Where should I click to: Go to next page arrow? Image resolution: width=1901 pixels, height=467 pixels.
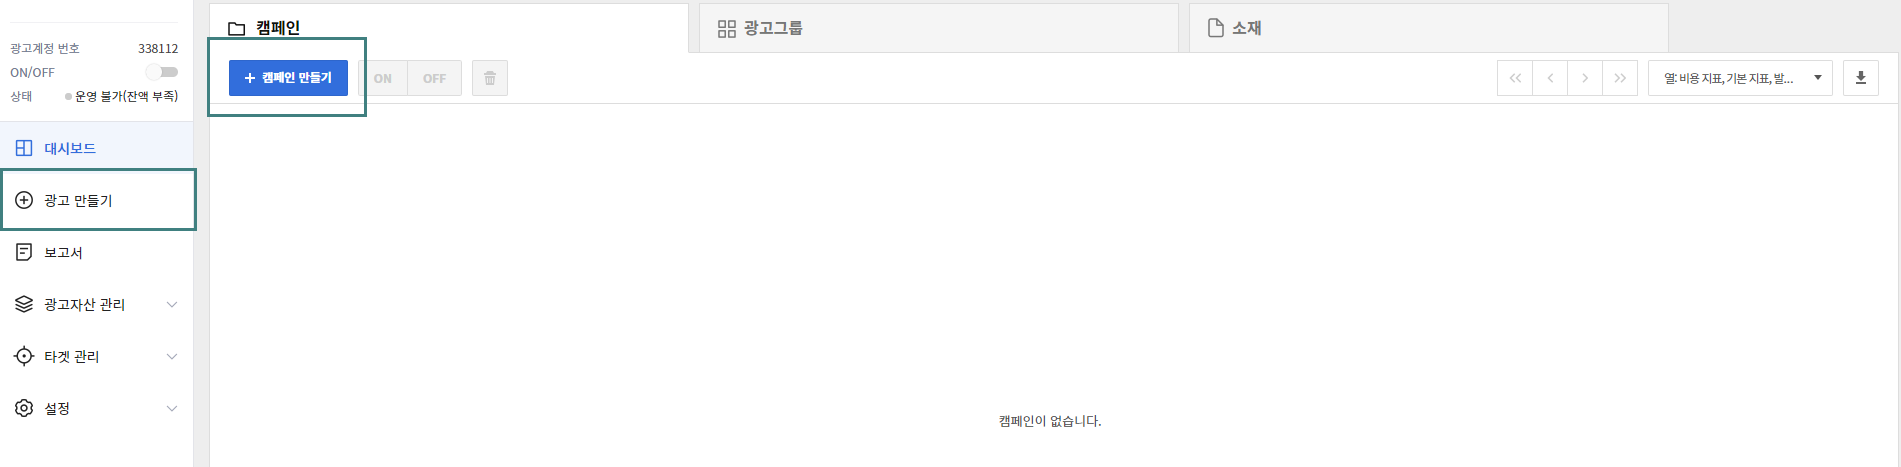(1585, 78)
